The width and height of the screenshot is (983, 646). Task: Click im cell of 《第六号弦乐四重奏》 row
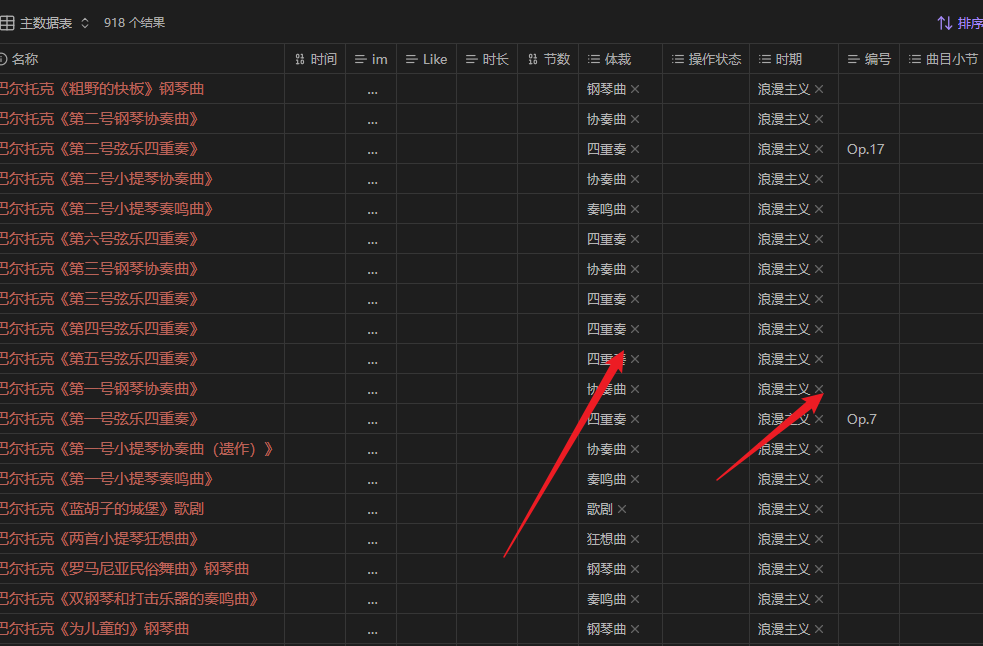(372, 239)
